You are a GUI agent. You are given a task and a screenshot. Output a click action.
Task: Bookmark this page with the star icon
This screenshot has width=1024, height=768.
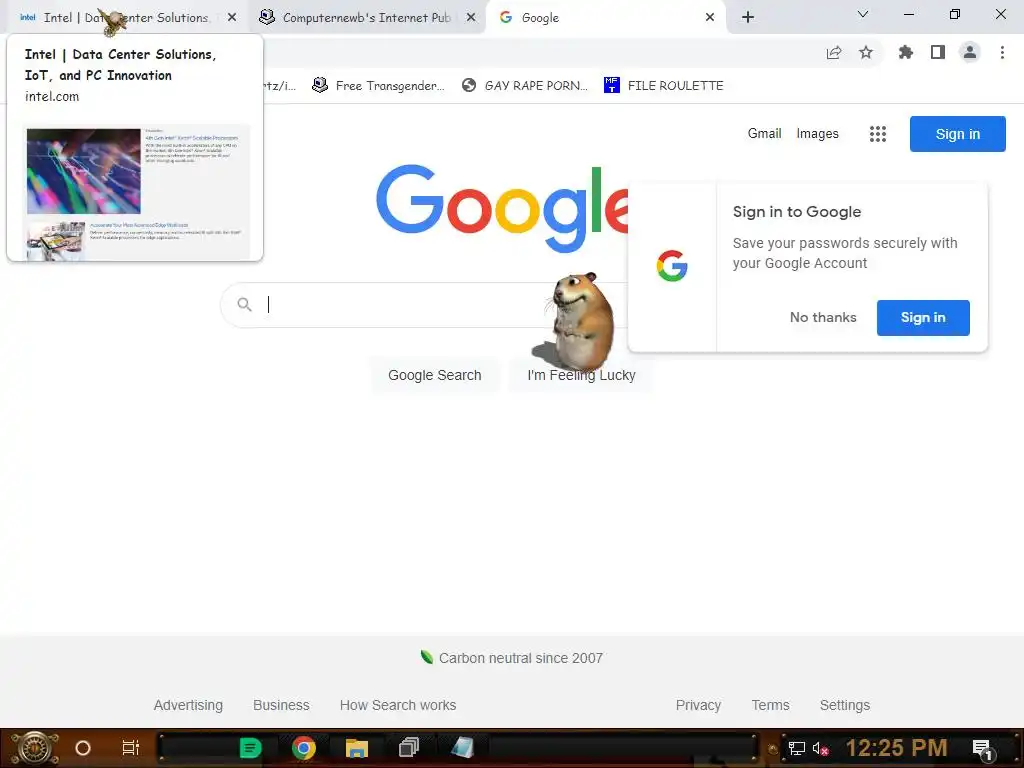pos(866,52)
